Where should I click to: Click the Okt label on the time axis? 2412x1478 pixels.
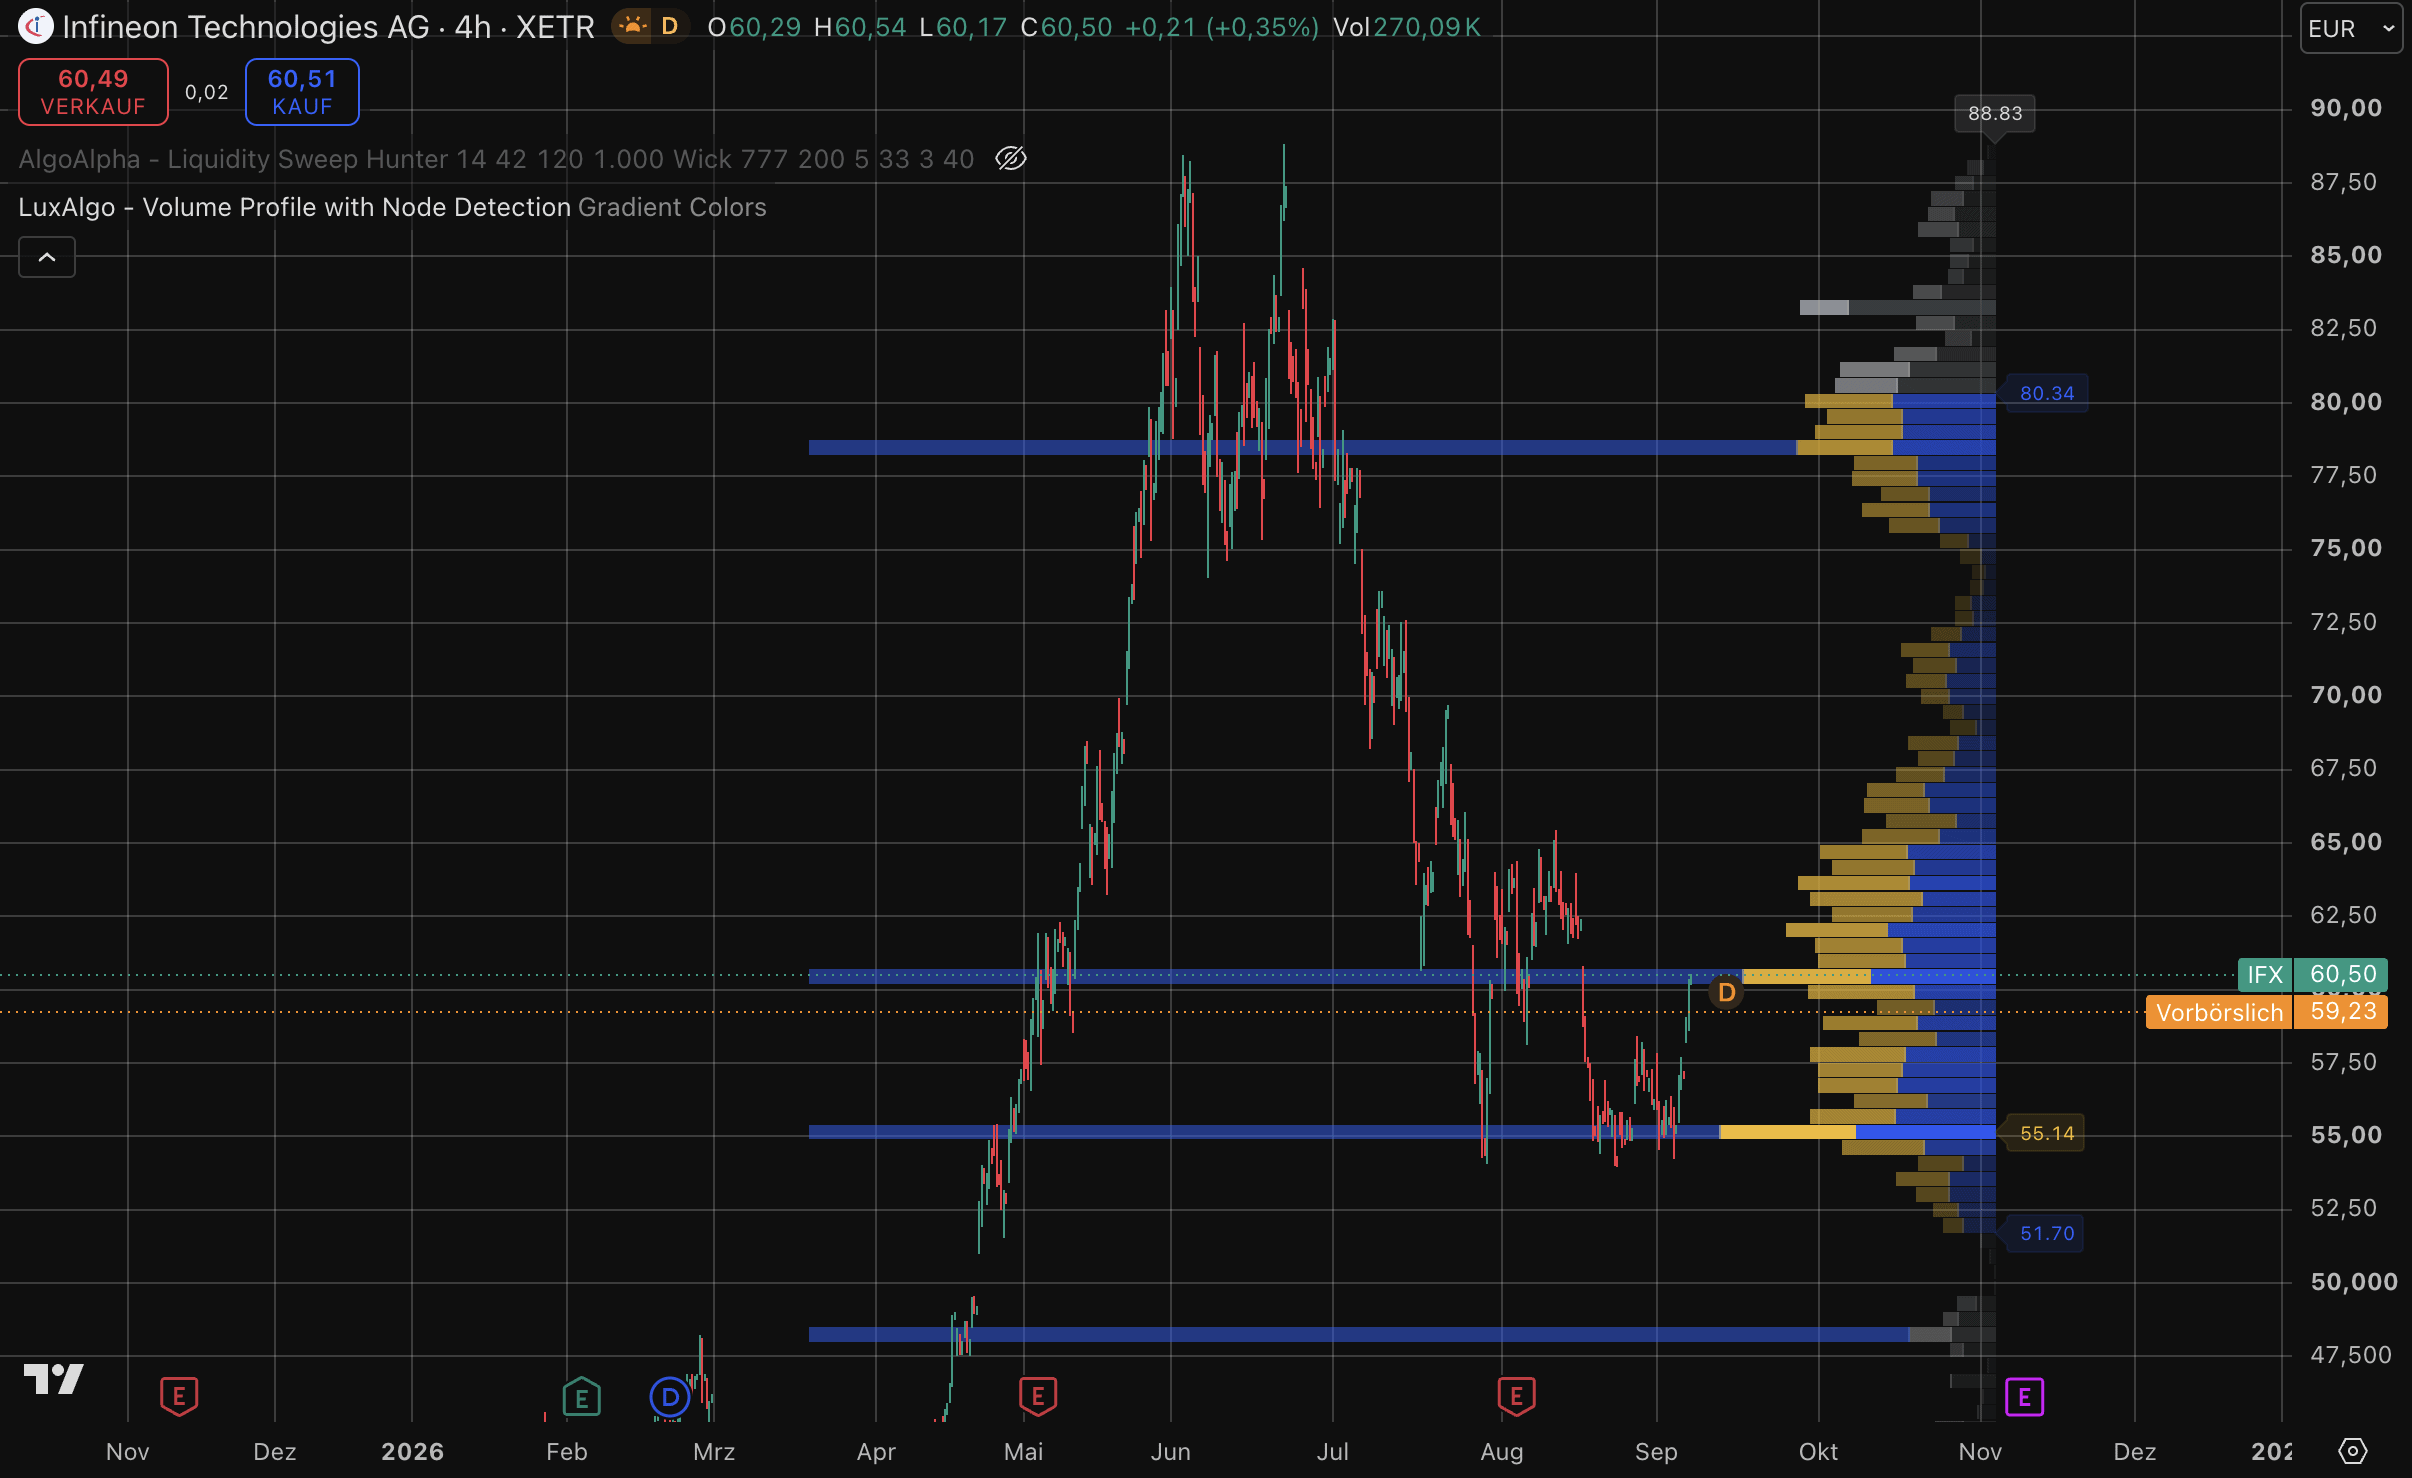[1818, 1452]
